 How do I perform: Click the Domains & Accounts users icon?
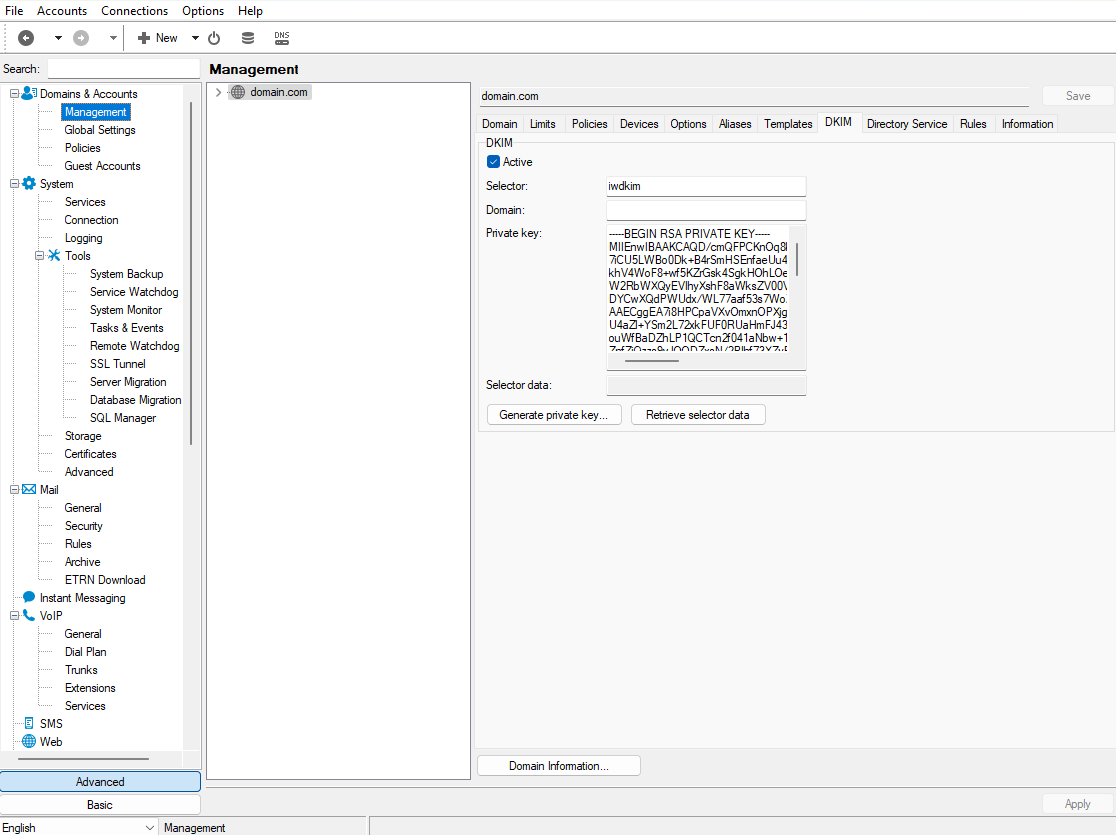tap(29, 93)
